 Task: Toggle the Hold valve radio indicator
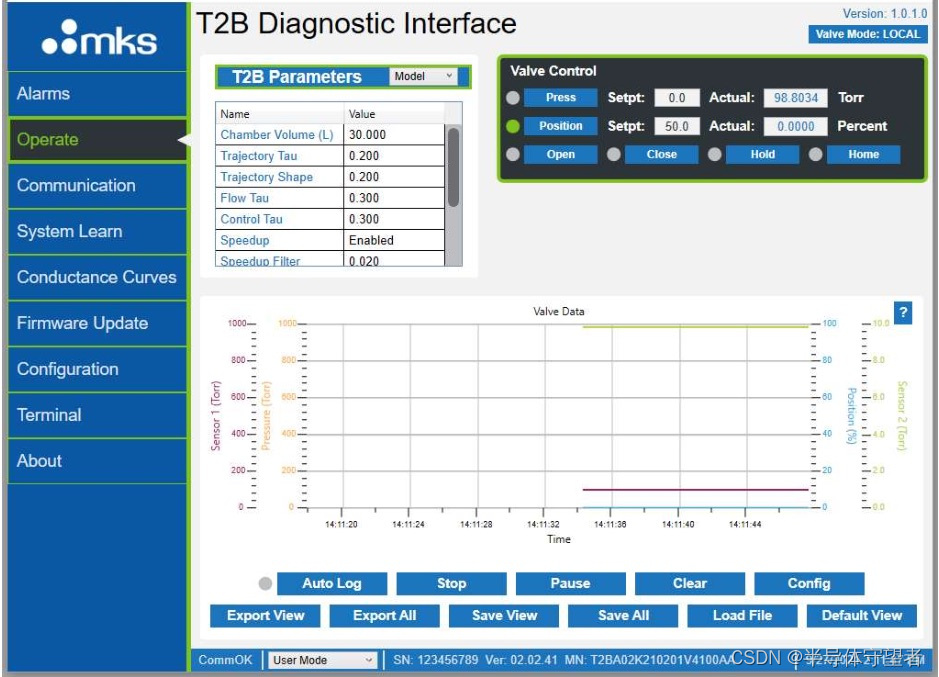pos(714,155)
